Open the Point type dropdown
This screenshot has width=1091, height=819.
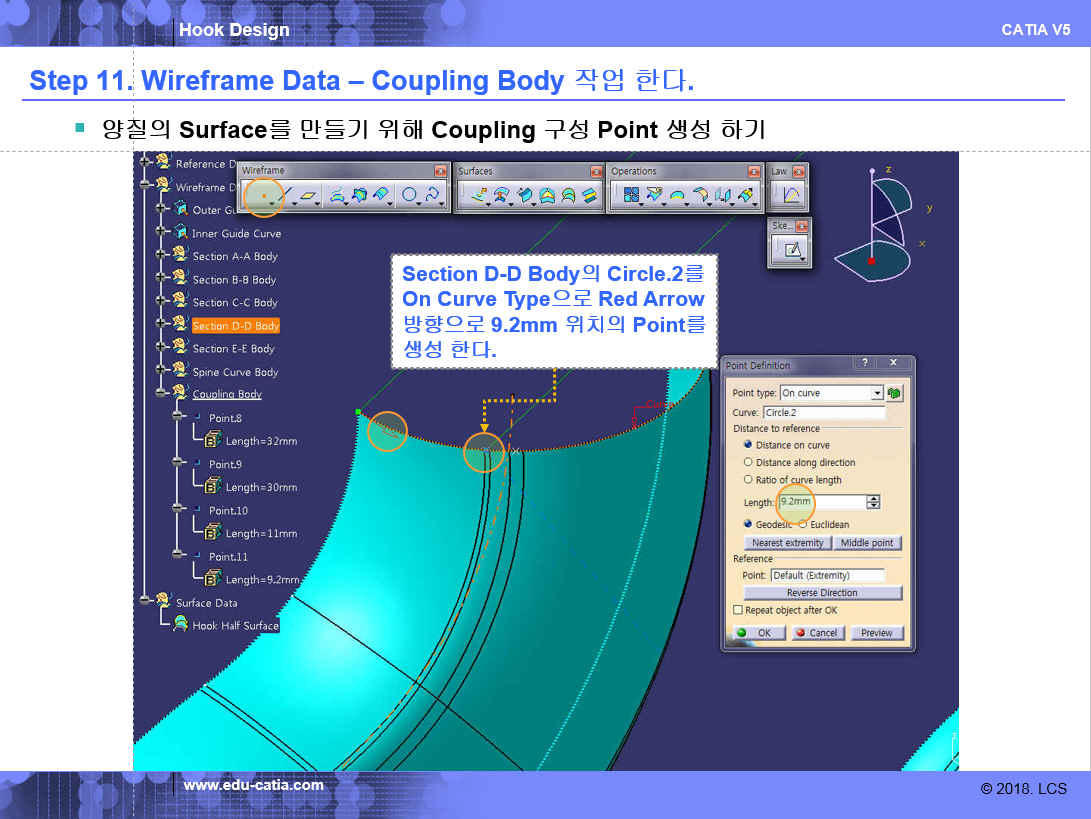click(877, 393)
